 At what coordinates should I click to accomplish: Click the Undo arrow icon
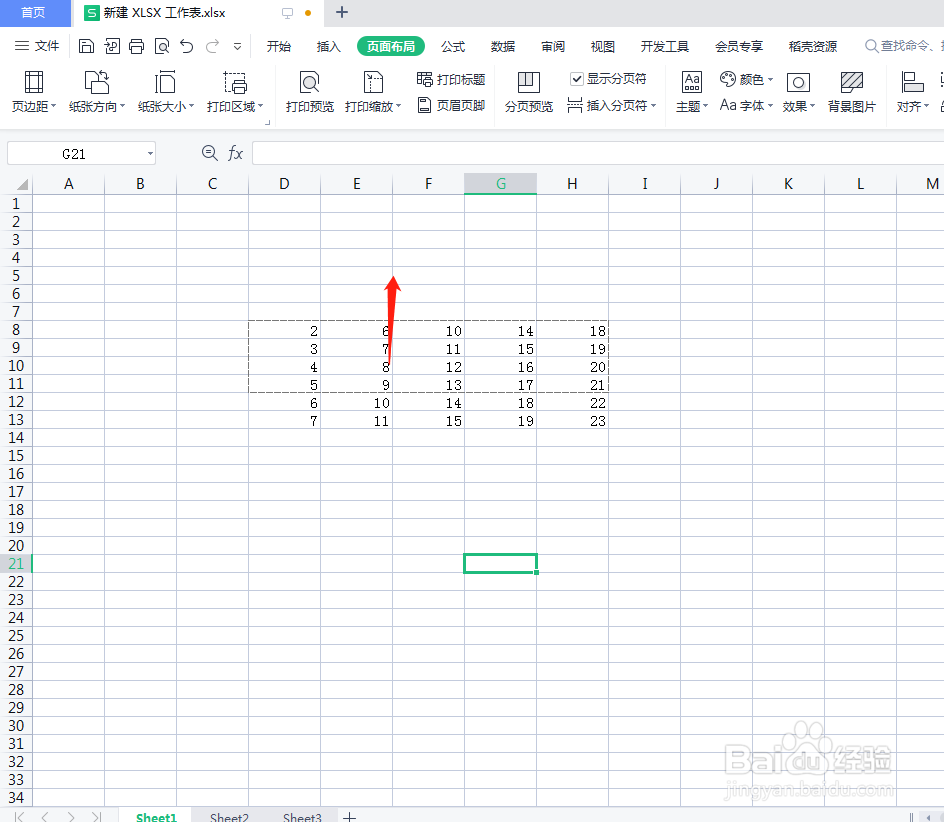click(187, 46)
